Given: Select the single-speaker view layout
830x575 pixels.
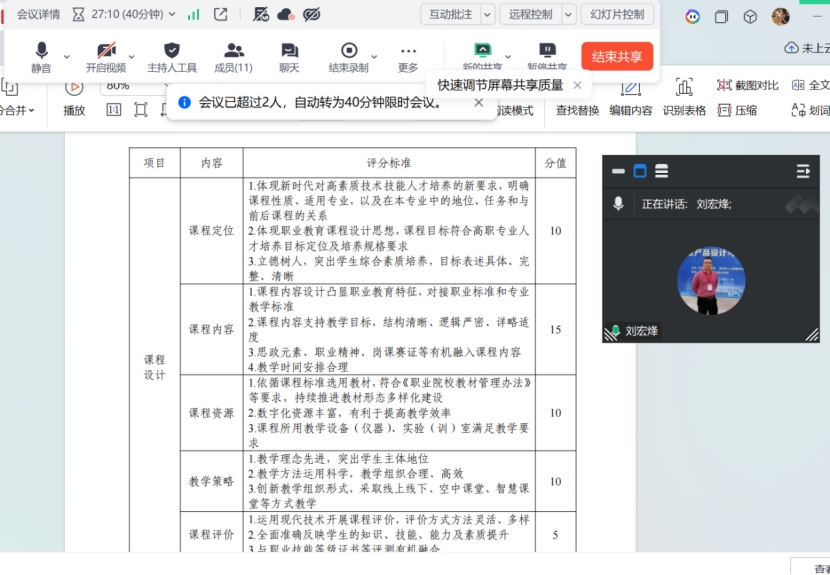Looking at the screenshot, I should click(x=640, y=171).
